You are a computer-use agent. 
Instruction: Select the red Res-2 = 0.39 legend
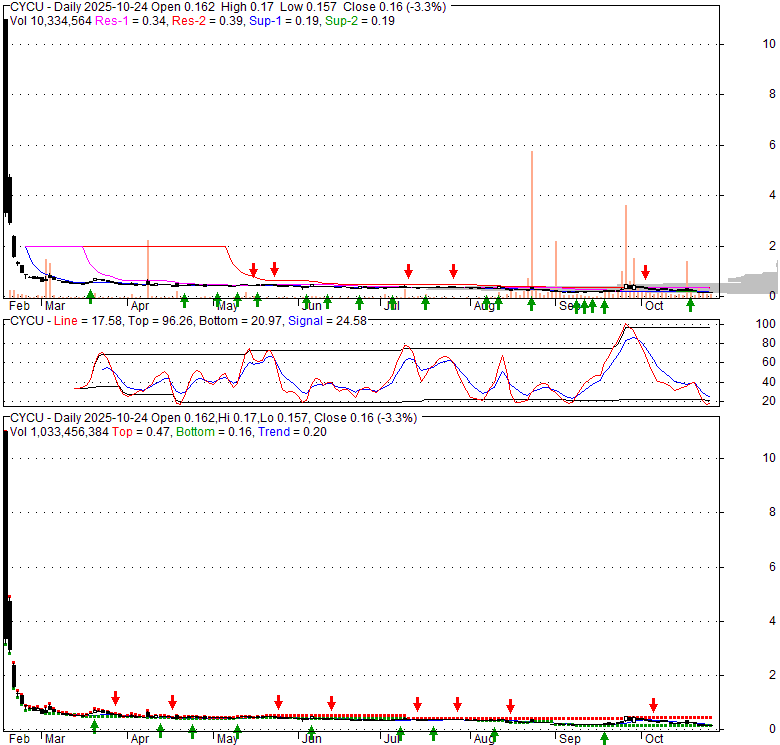tap(207, 21)
